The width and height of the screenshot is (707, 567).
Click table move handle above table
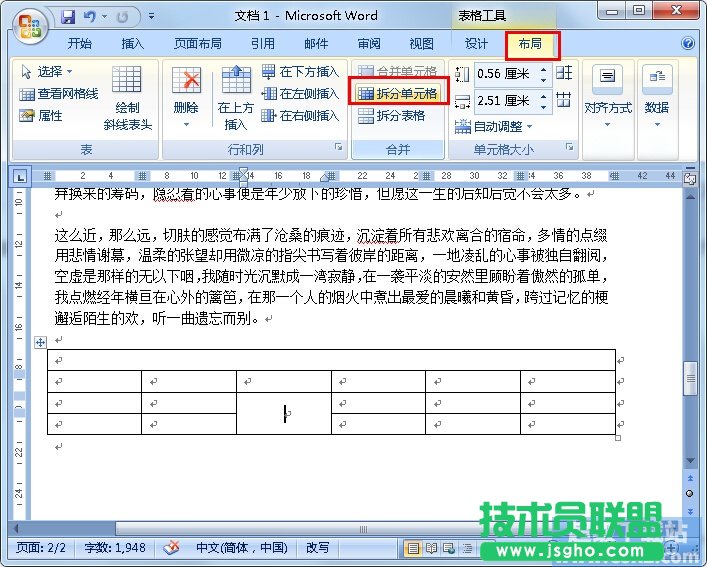(x=41, y=342)
